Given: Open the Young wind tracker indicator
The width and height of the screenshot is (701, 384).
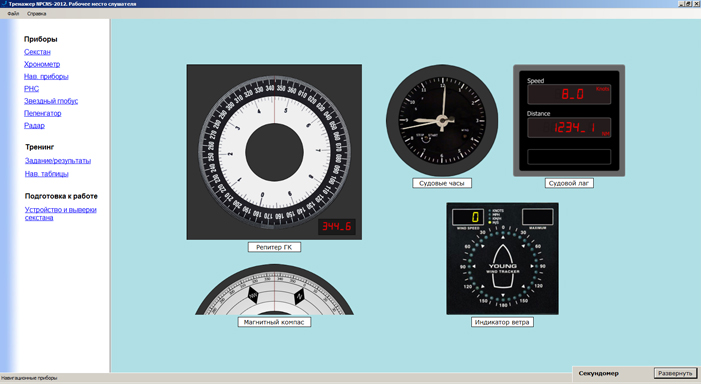Looking at the screenshot, I should (x=502, y=259).
